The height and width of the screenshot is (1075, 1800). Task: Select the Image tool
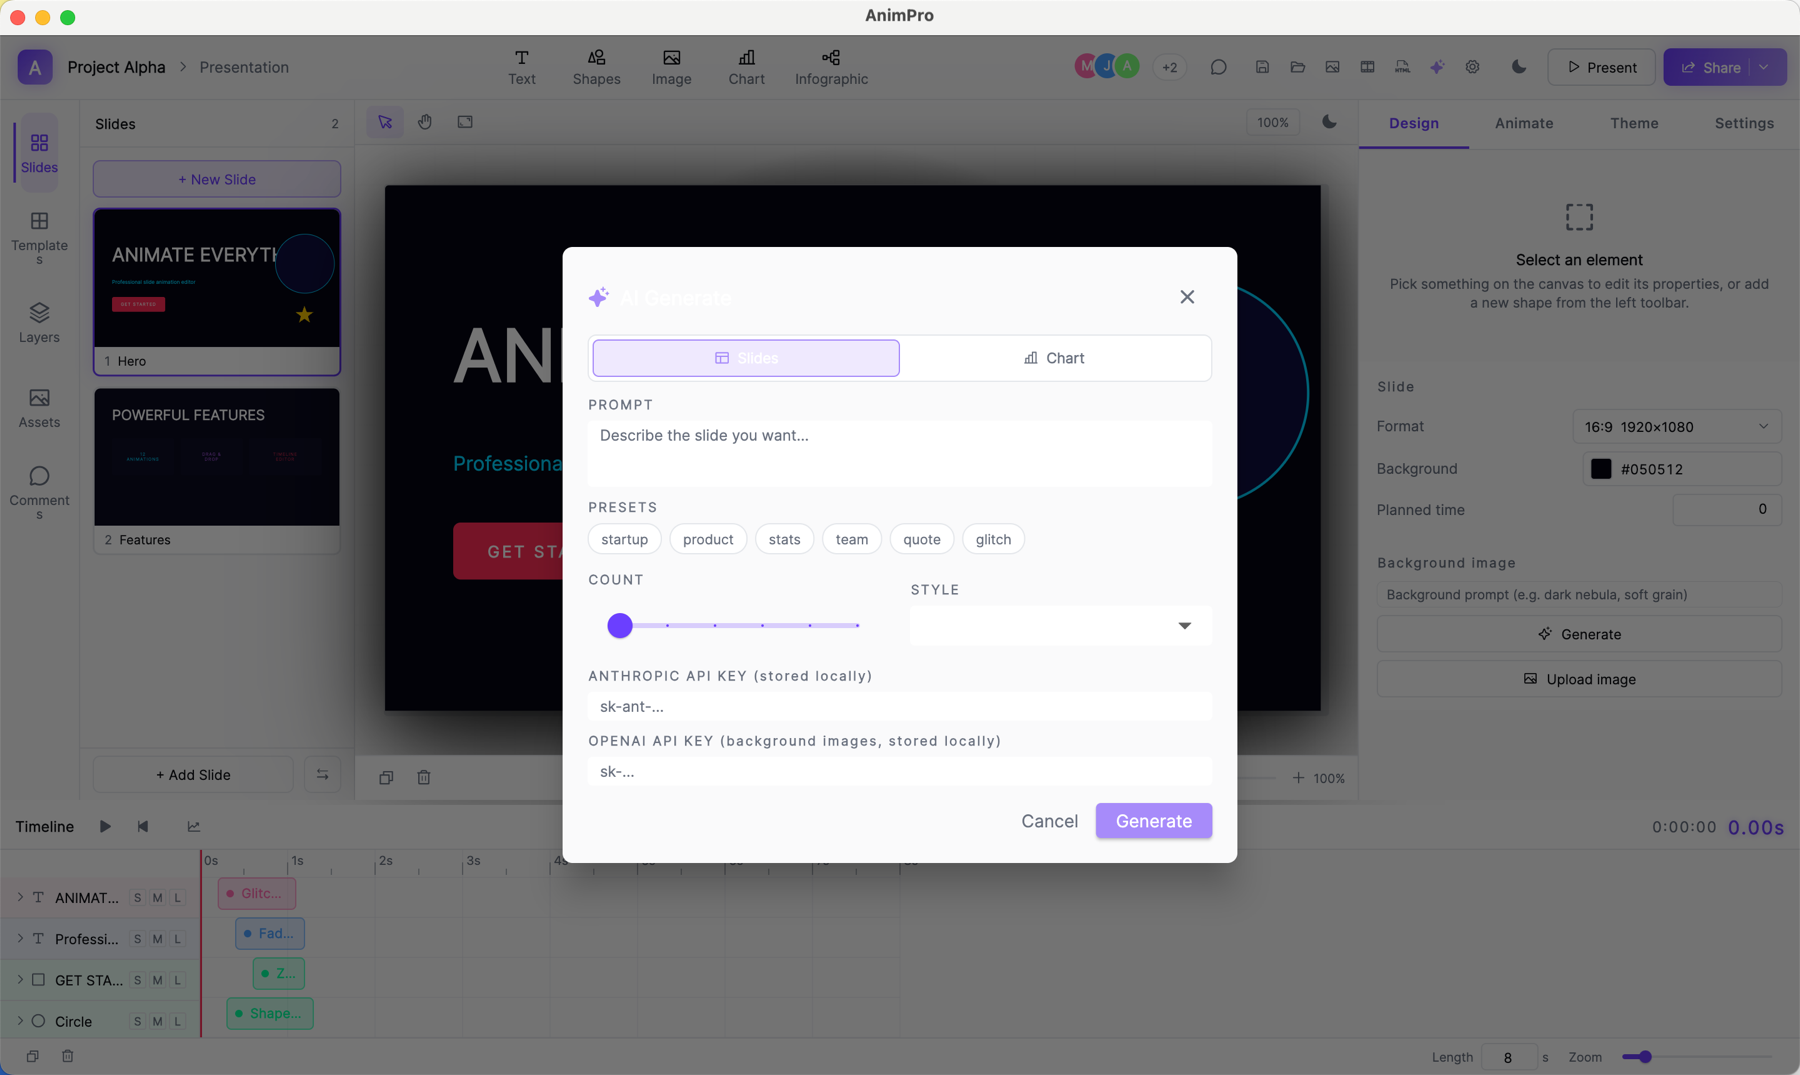pos(672,67)
